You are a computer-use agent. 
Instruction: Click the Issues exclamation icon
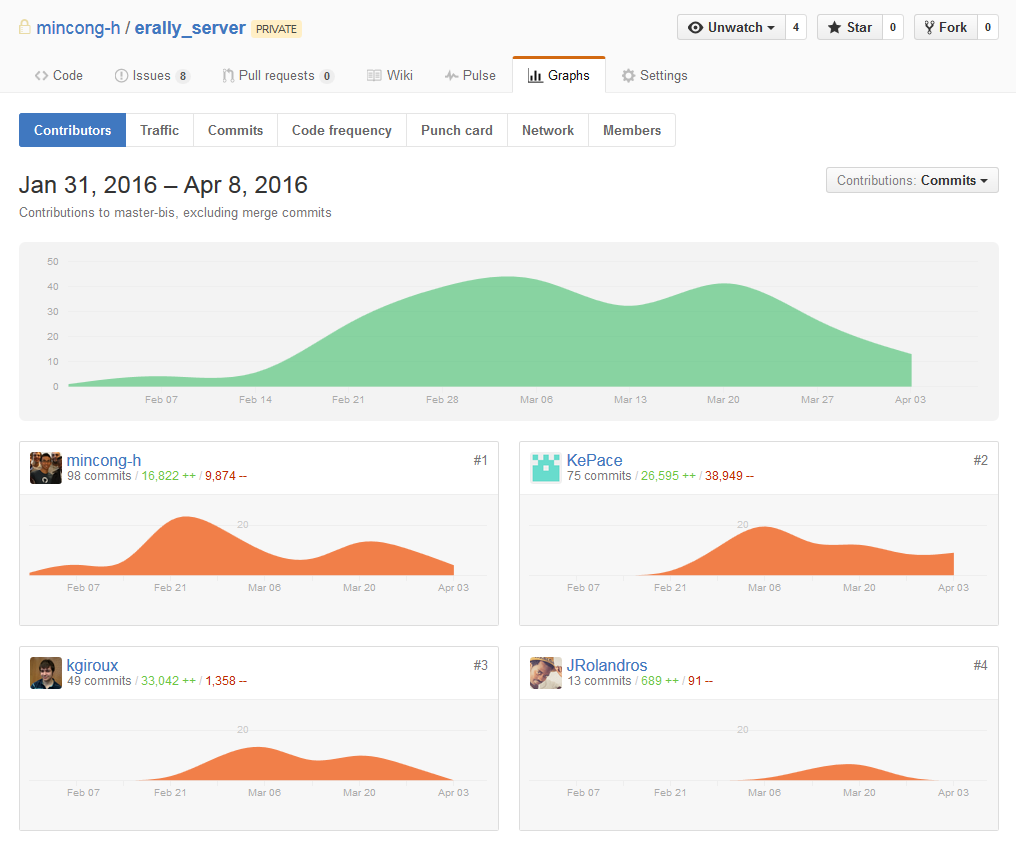[x=121, y=76]
